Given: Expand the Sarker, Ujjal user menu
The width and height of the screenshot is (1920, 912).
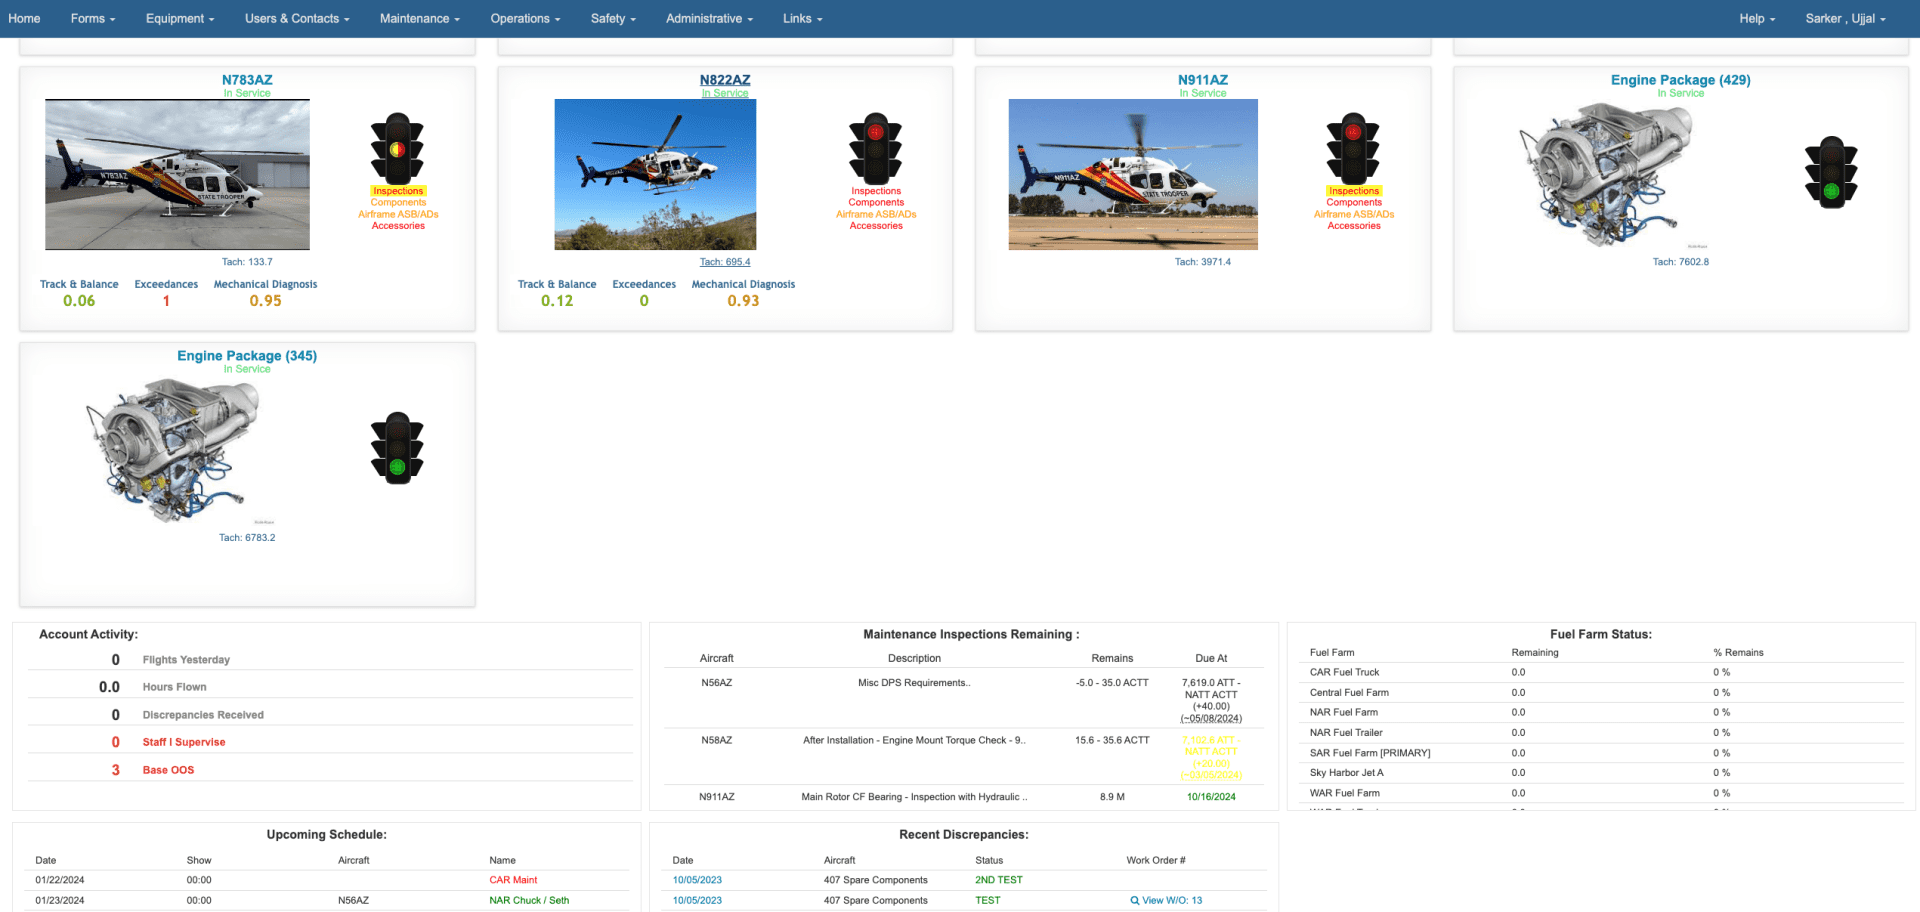Looking at the screenshot, I should coord(1845,18).
